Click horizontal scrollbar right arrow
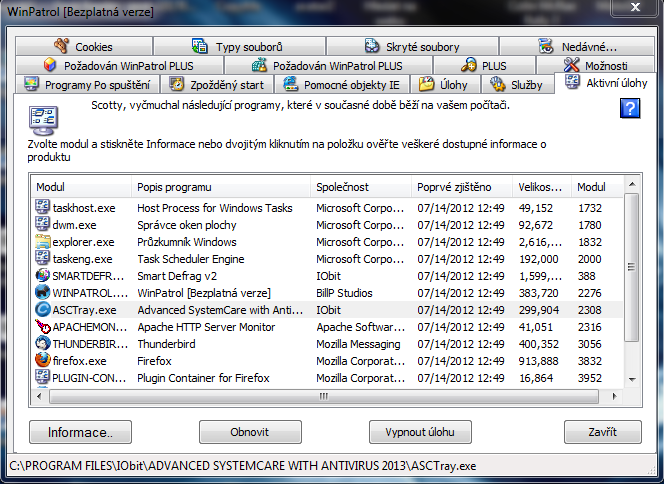 614,396
